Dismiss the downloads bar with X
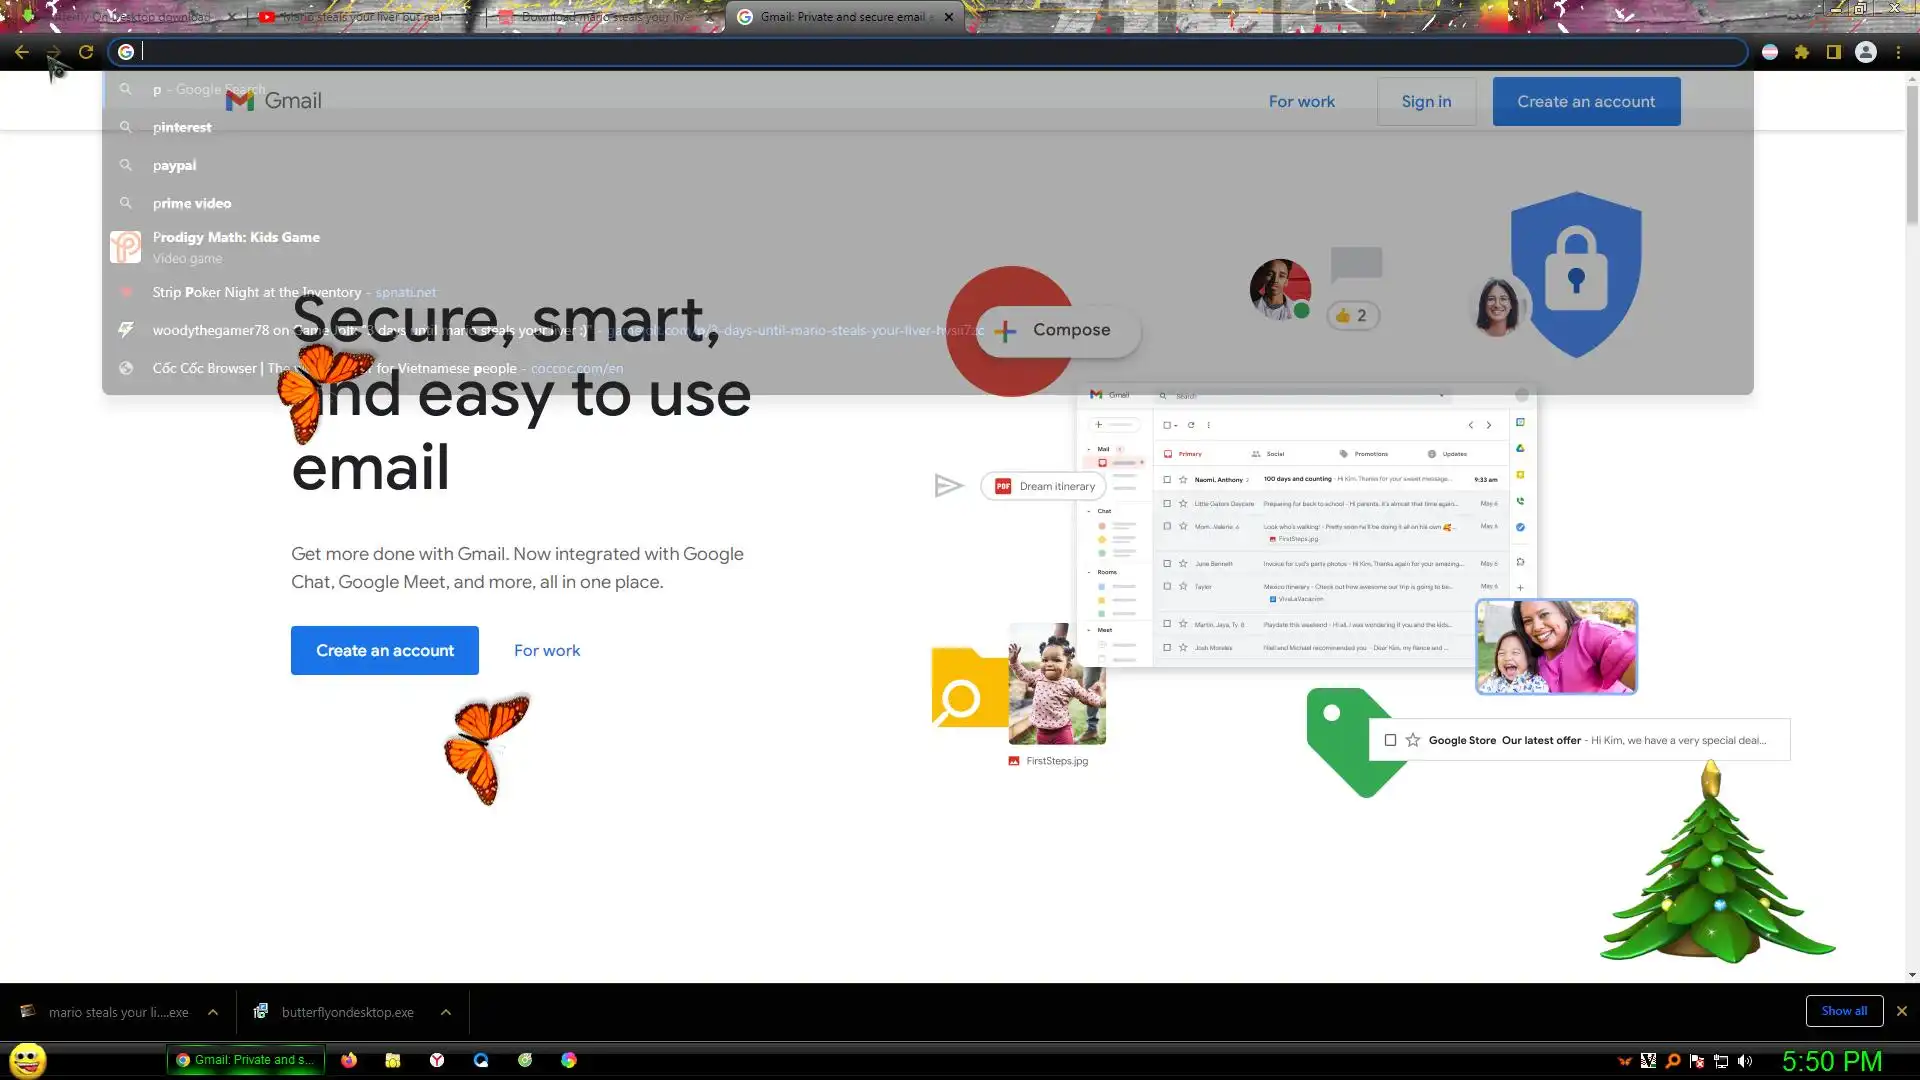Screen dimensions: 1920x1080 tap(1901, 1011)
